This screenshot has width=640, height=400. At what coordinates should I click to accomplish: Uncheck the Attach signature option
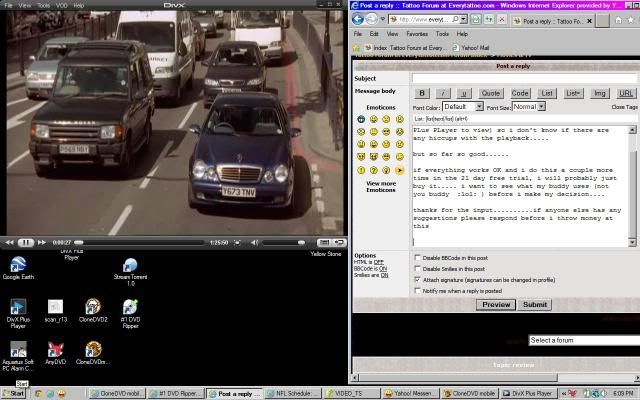(x=417, y=280)
